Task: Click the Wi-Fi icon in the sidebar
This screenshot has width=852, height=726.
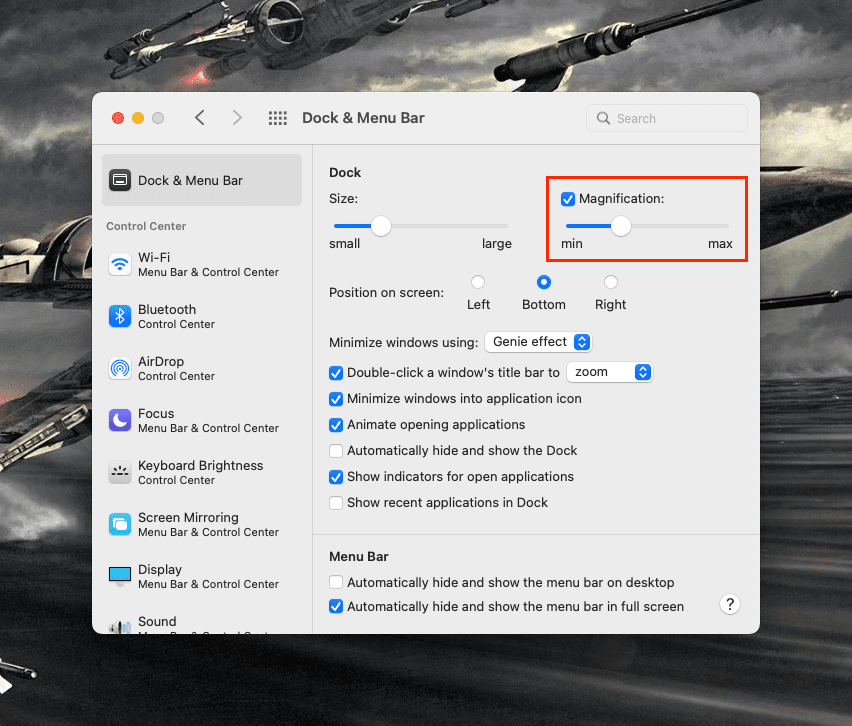Action: point(120,265)
